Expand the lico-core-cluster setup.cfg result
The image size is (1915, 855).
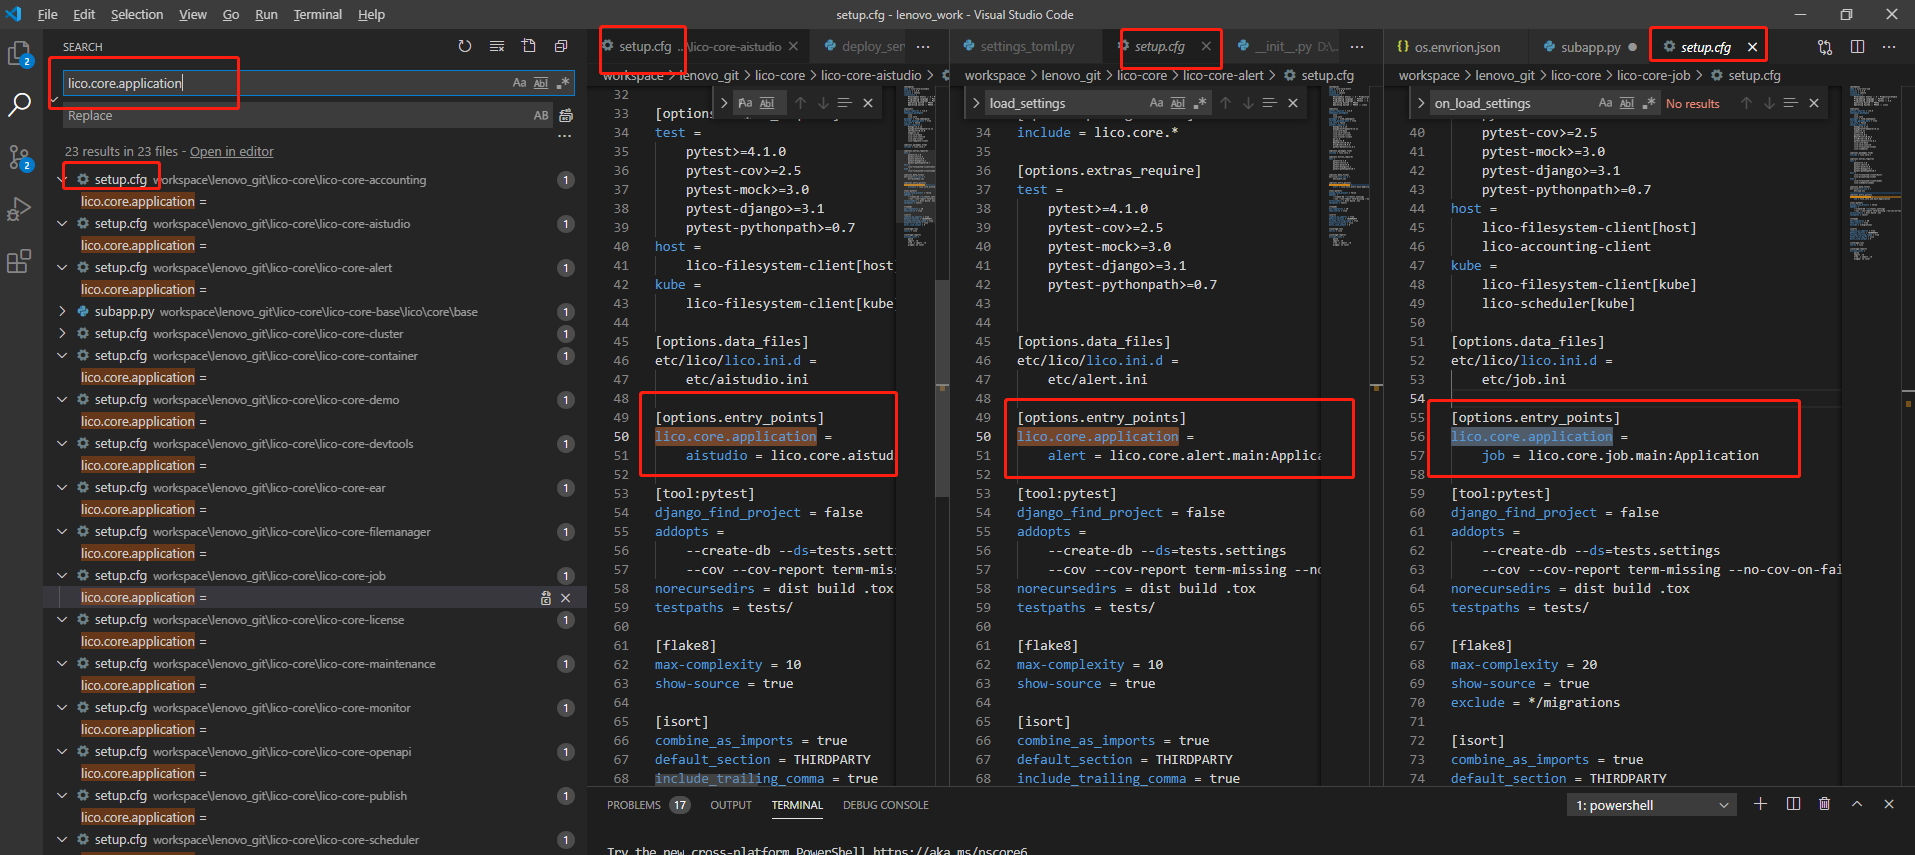62,334
